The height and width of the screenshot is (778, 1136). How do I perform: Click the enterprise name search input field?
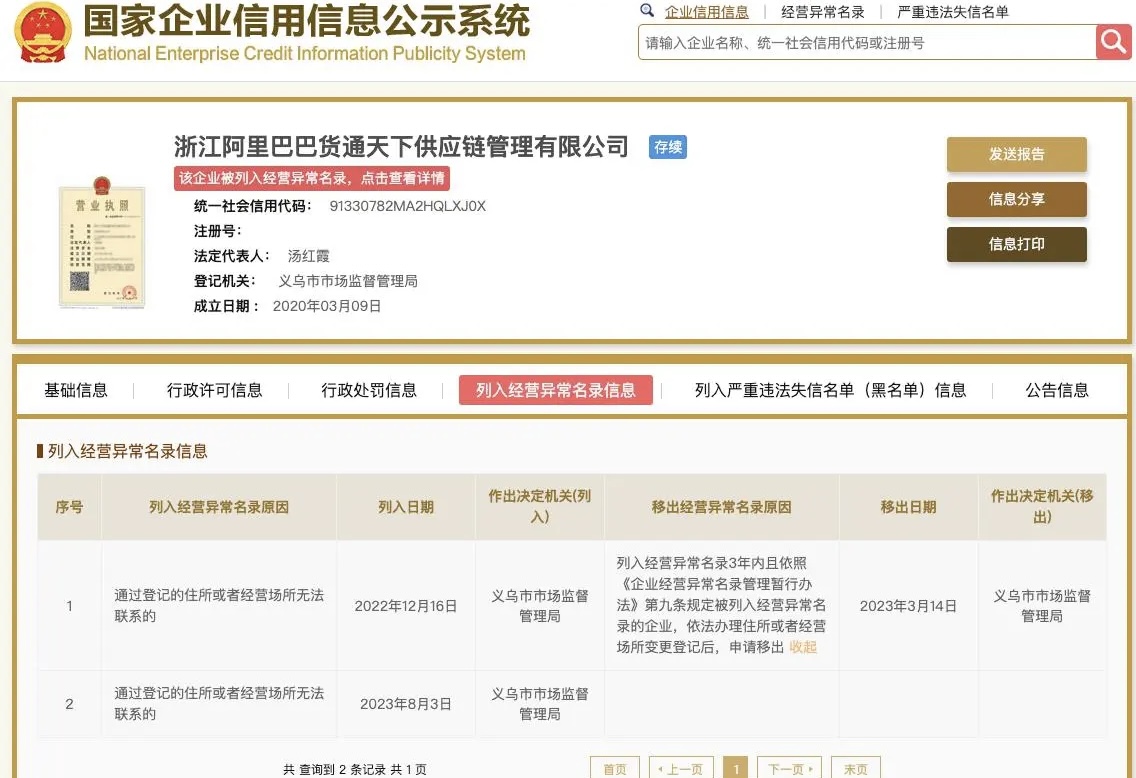click(867, 42)
